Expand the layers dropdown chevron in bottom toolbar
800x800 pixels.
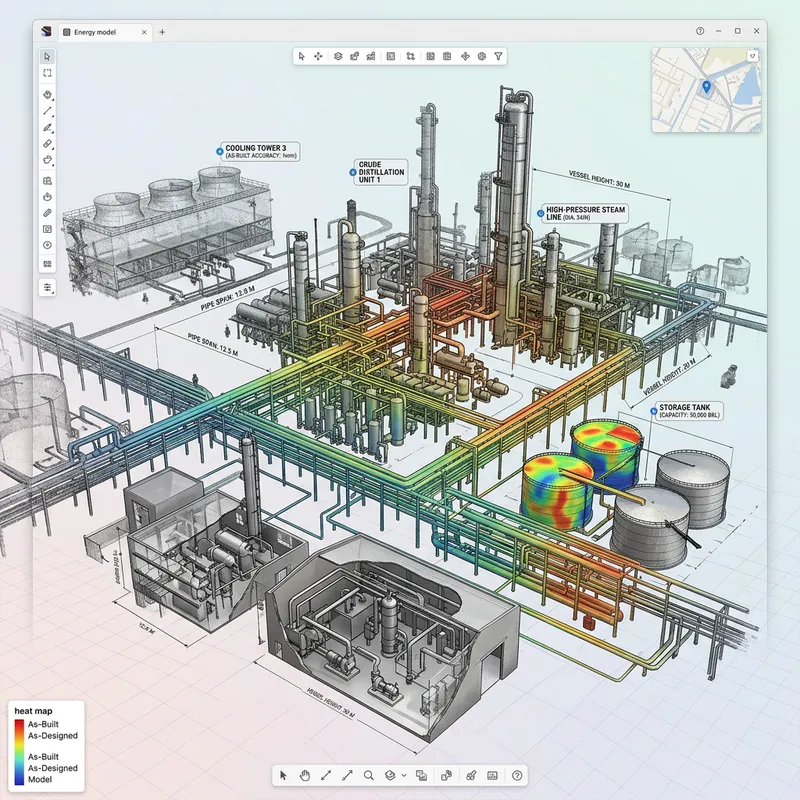[x=403, y=775]
